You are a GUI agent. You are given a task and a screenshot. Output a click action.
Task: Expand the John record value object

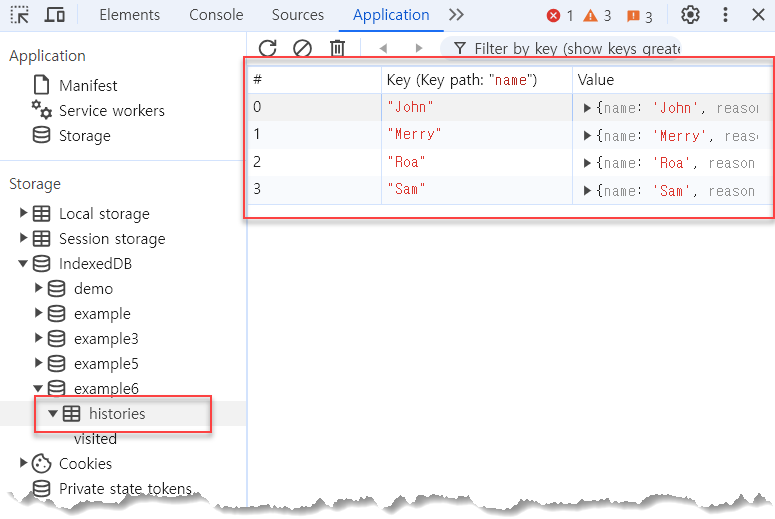pyautogui.click(x=587, y=108)
